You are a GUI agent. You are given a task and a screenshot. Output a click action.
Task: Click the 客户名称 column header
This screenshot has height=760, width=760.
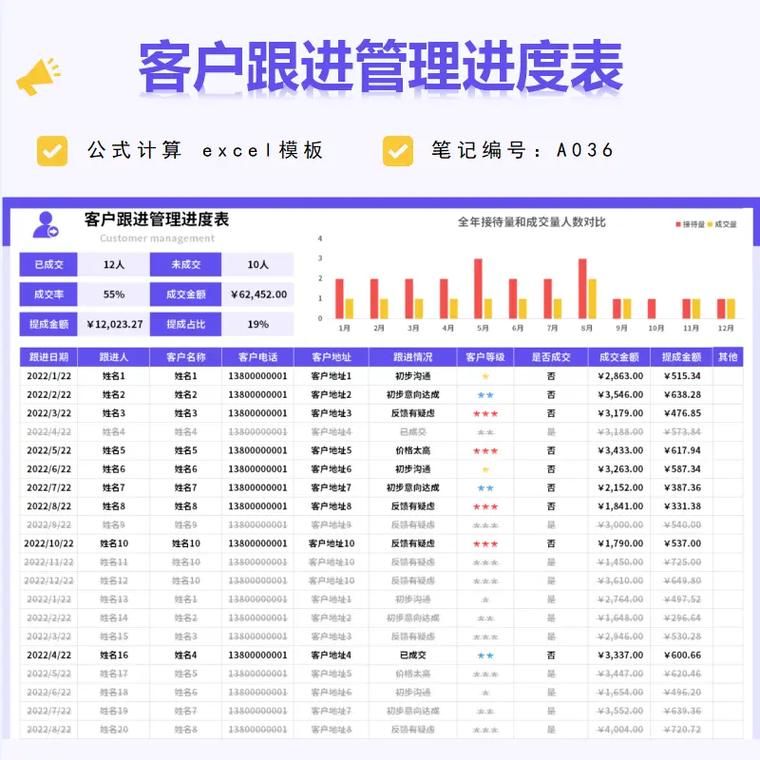[186, 357]
